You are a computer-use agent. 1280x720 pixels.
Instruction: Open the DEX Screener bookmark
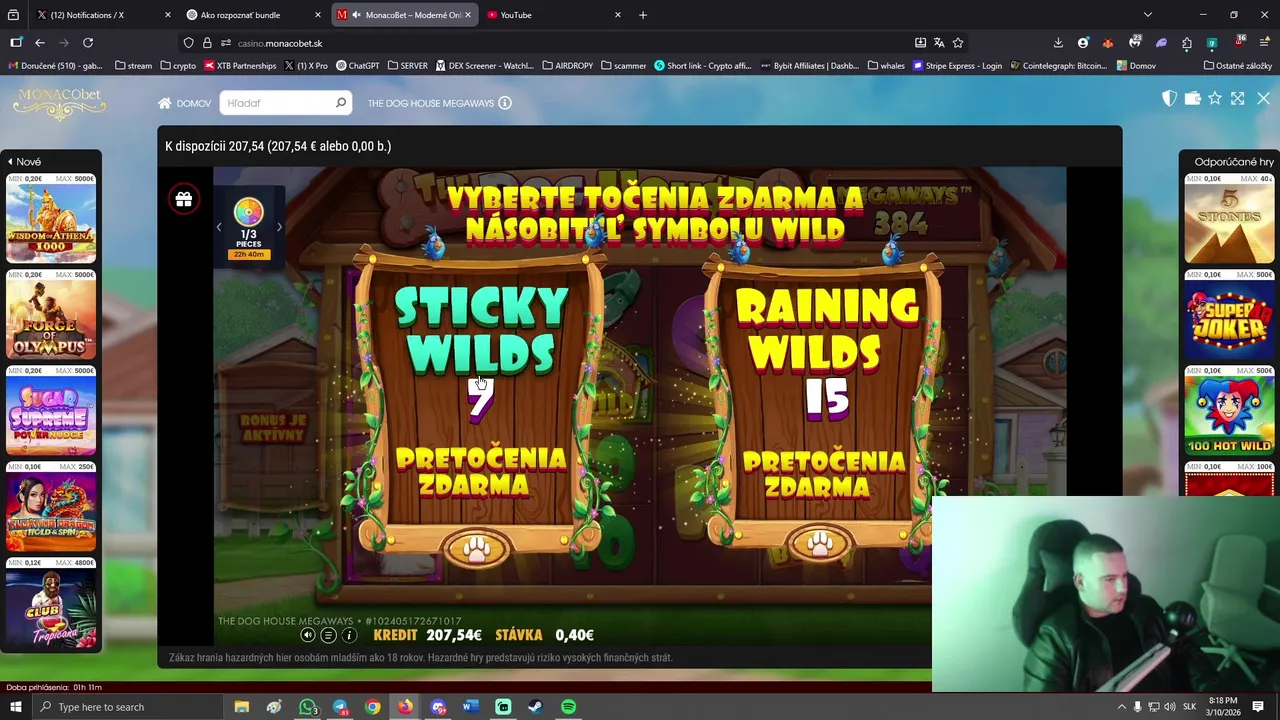[485, 66]
